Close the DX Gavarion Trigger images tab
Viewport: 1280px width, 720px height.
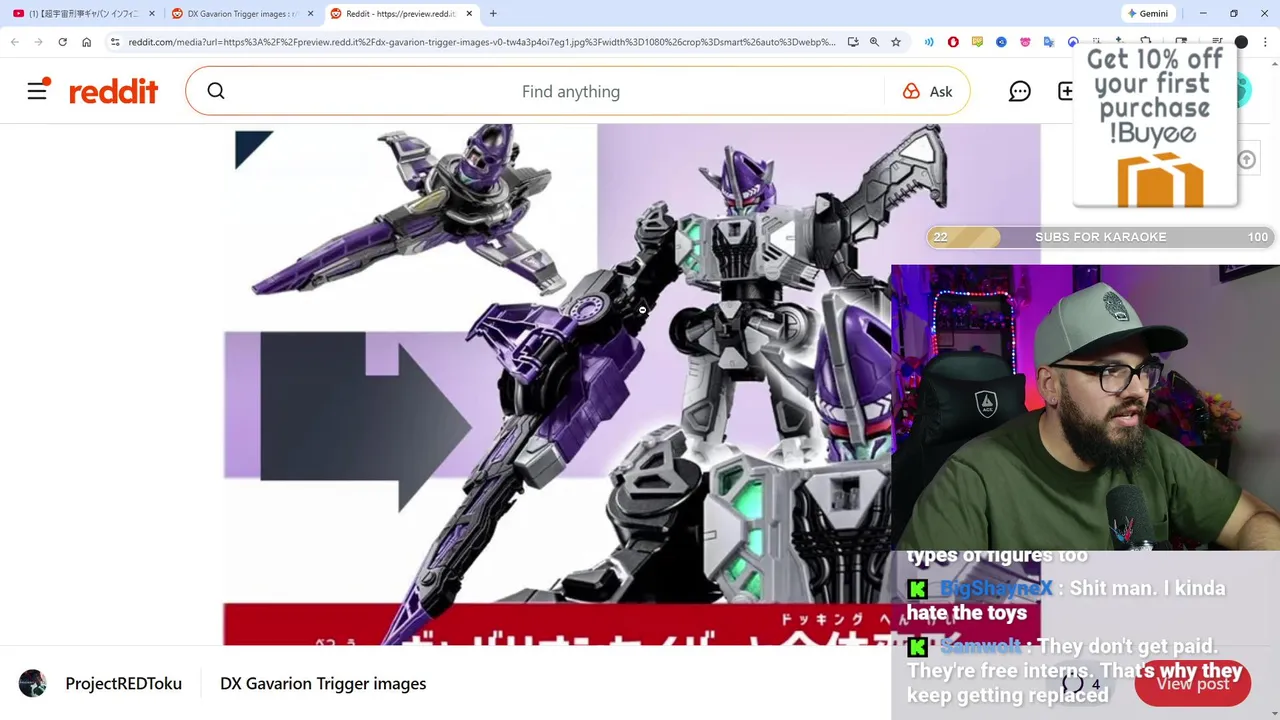tap(310, 14)
